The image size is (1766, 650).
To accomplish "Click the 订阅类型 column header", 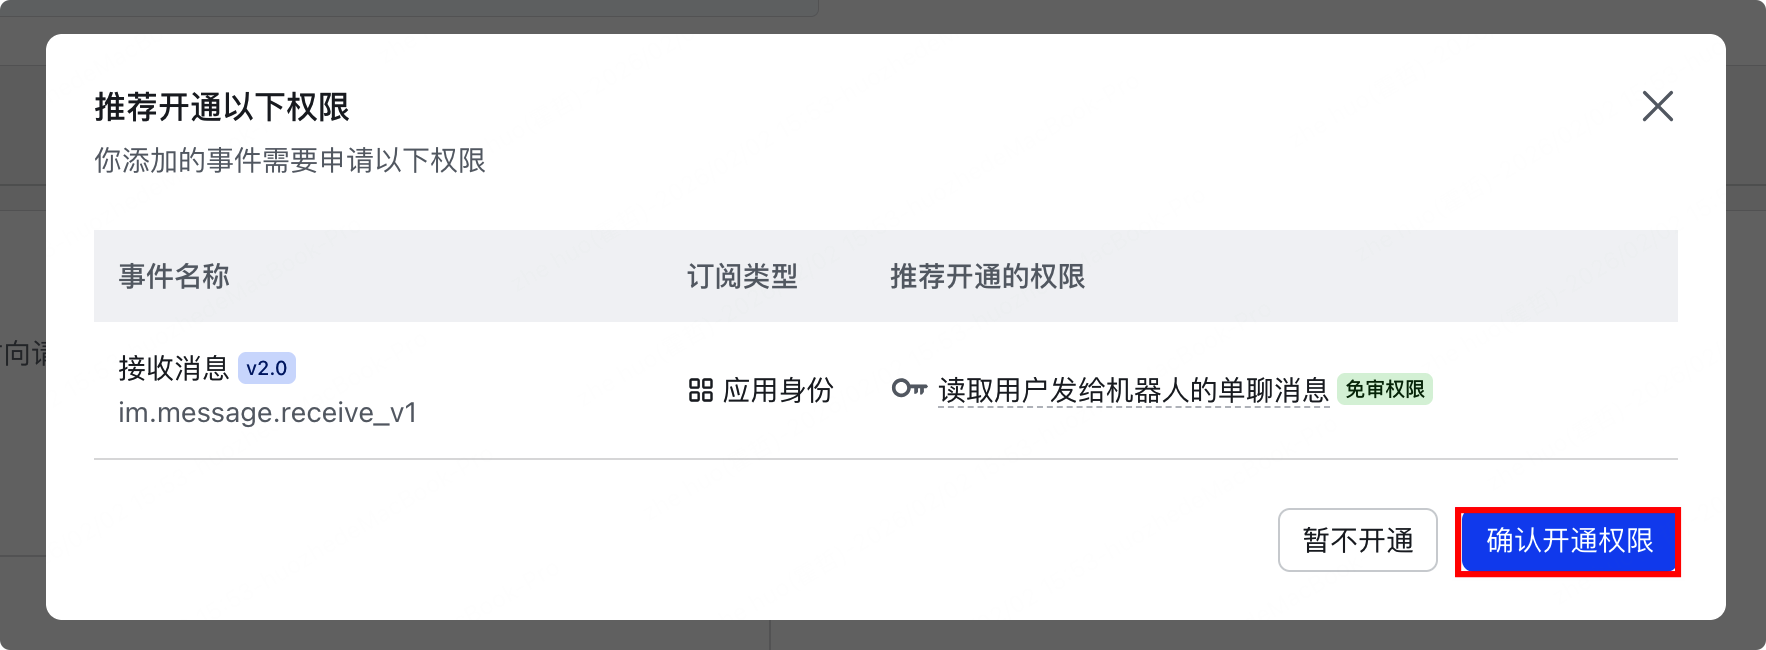I will (741, 276).
